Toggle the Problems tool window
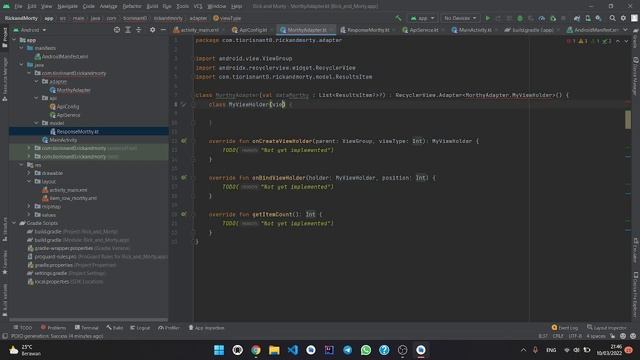The height and width of the screenshot is (360, 640). coord(53,327)
